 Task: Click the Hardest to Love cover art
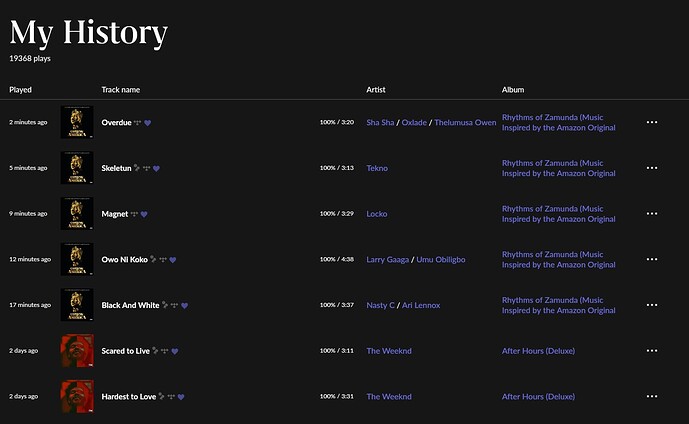coord(77,396)
